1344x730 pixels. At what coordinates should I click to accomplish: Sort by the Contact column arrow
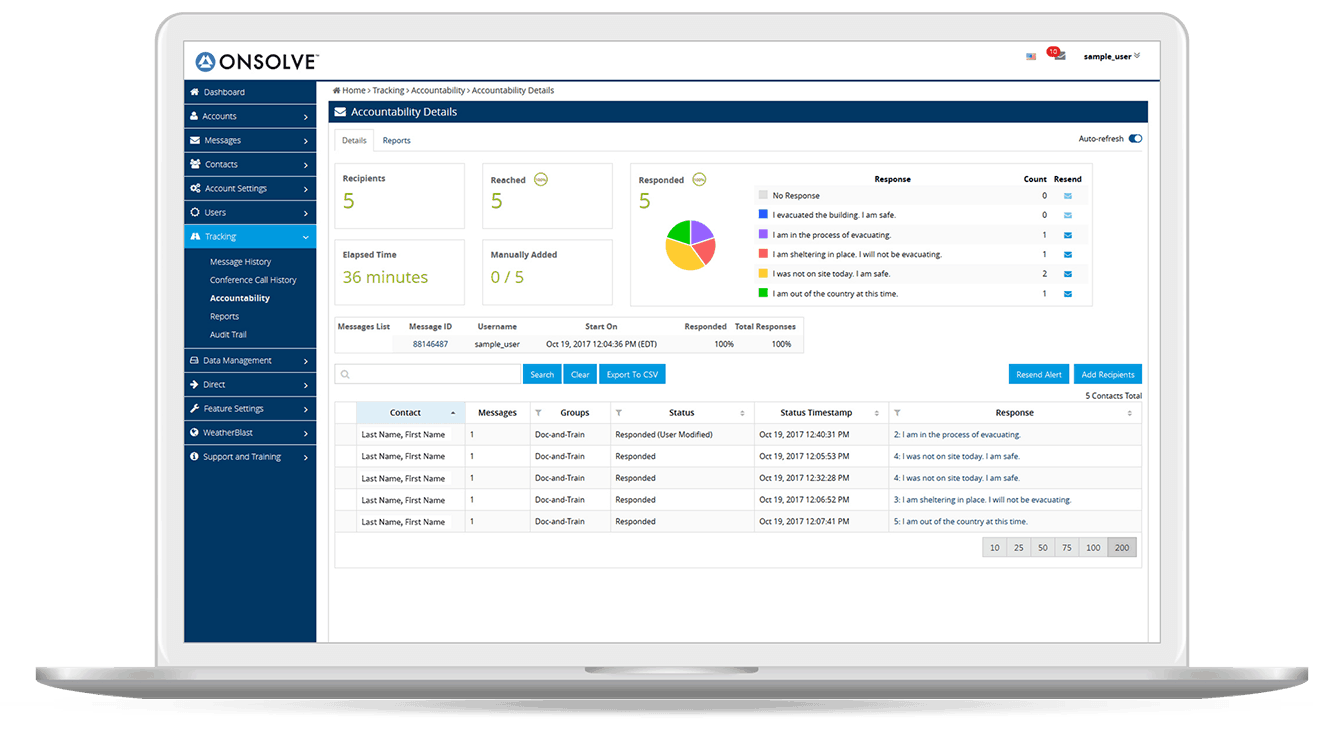click(x=454, y=413)
